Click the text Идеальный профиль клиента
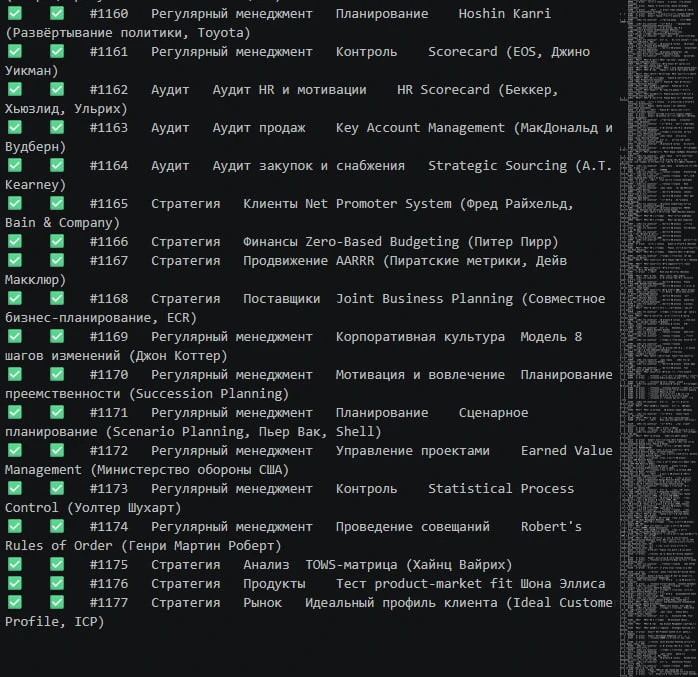Viewport: 698px width, 677px height. pos(401,603)
